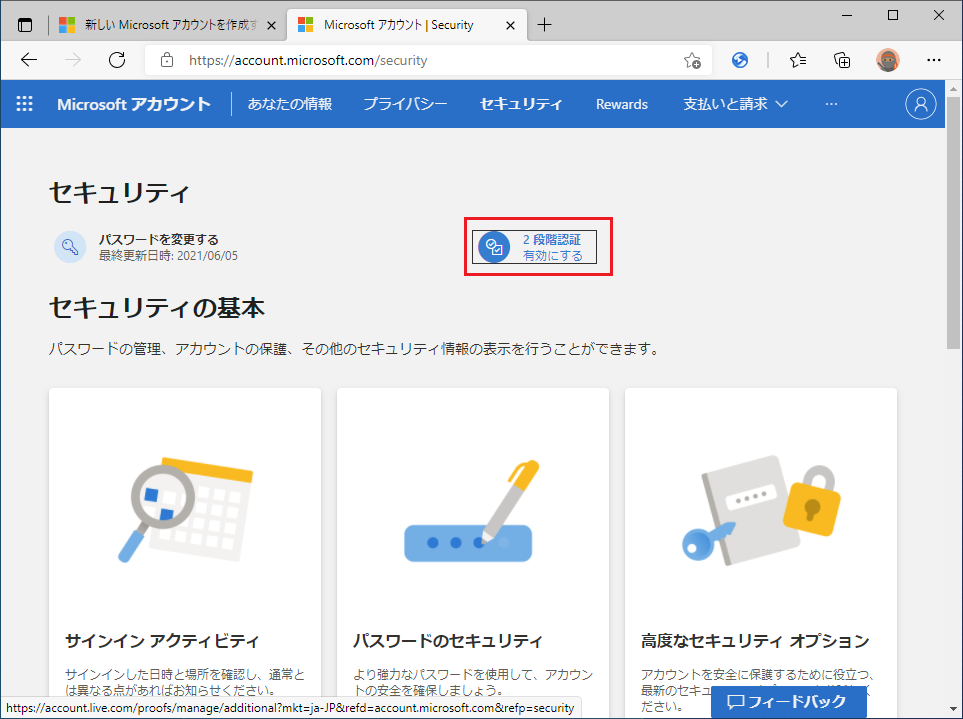Open the tab actions menu icon
The height and width of the screenshot is (719, 963).
tap(25, 25)
